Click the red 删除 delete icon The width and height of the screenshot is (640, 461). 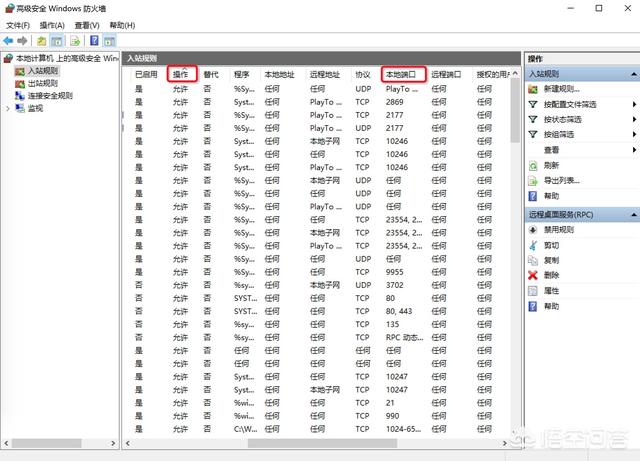pos(533,275)
